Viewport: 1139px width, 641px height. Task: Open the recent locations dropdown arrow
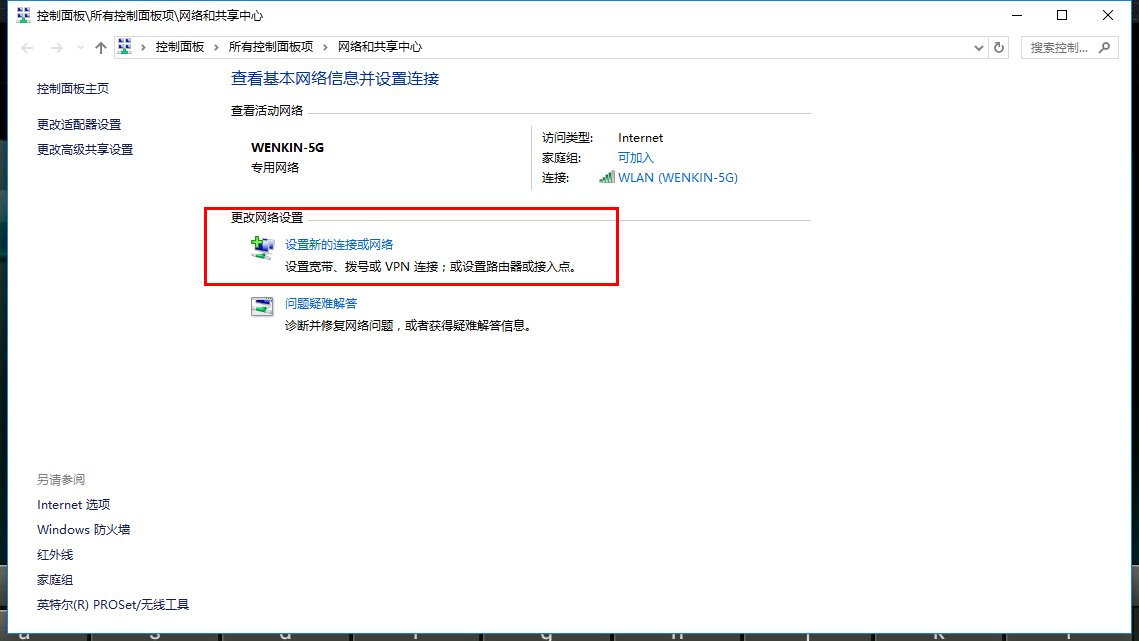coord(80,47)
